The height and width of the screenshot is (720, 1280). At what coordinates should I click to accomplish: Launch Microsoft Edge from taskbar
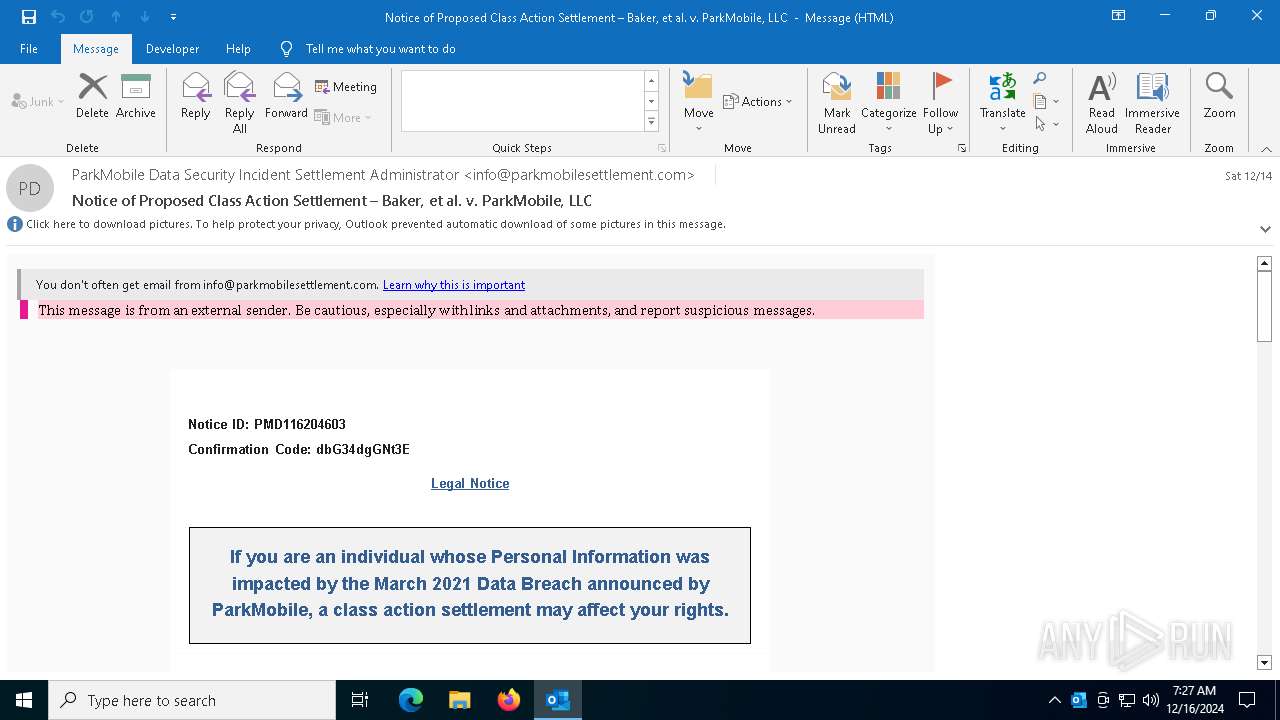click(x=411, y=700)
